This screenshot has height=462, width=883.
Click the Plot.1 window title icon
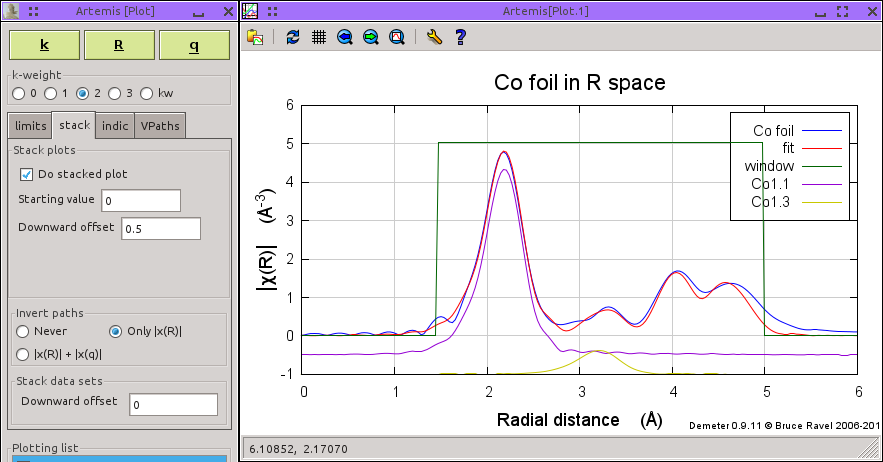[250, 11]
